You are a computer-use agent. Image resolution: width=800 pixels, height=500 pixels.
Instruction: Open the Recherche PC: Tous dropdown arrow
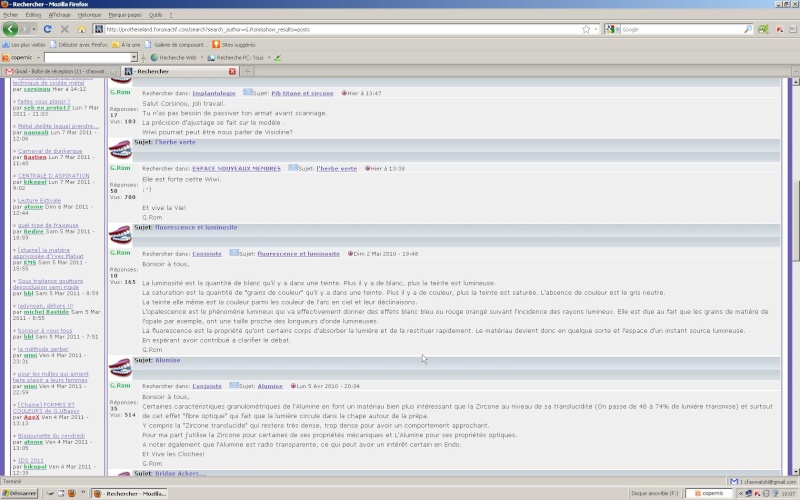(x=269, y=58)
